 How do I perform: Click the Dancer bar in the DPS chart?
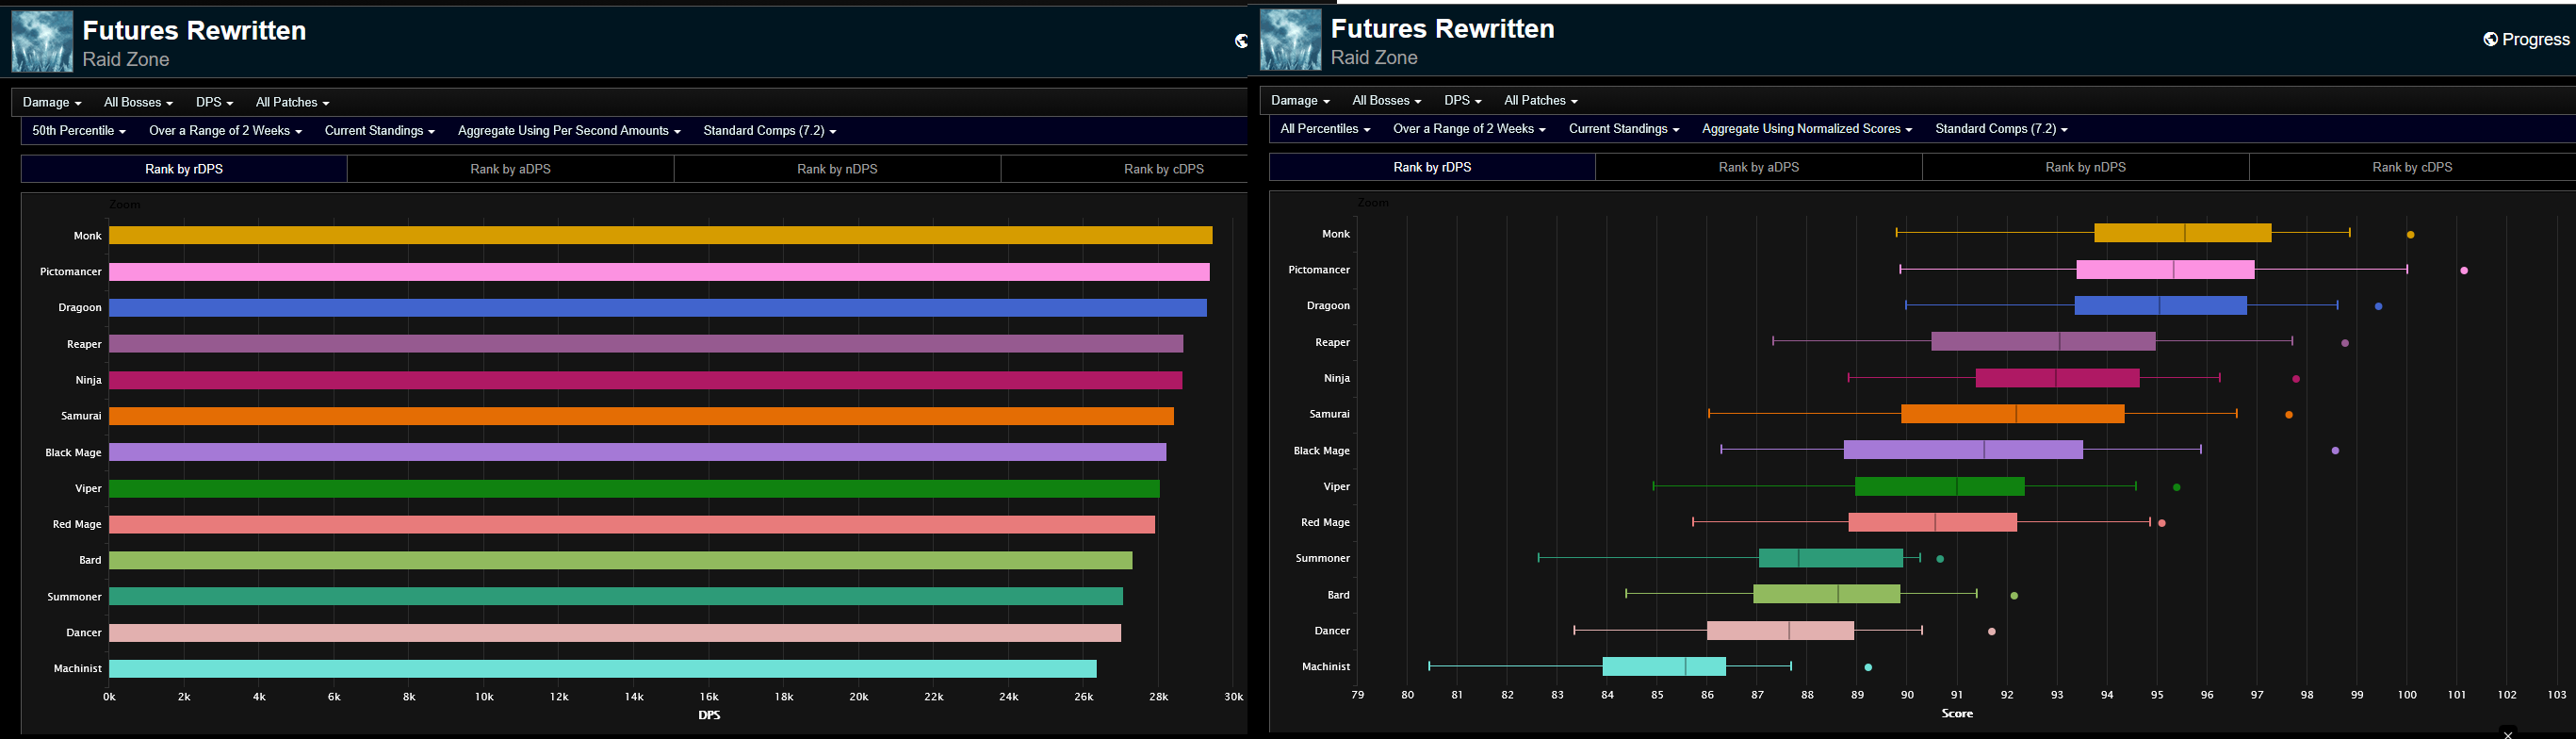pos(615,633)
